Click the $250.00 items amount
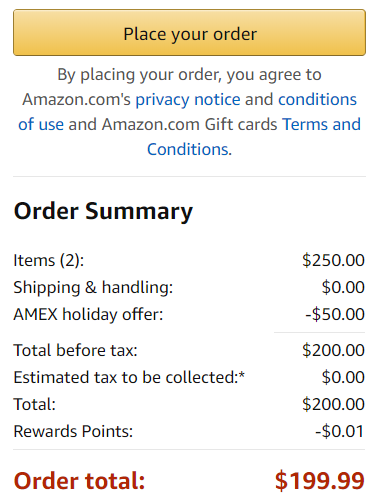 333,260
